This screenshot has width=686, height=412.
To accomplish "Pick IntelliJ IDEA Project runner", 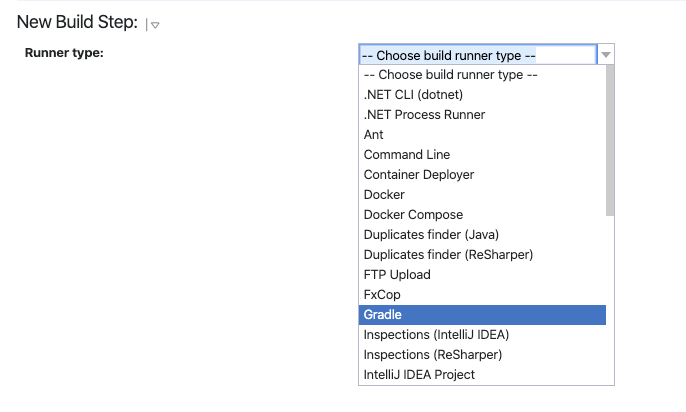I will click(x=419, y=375).
